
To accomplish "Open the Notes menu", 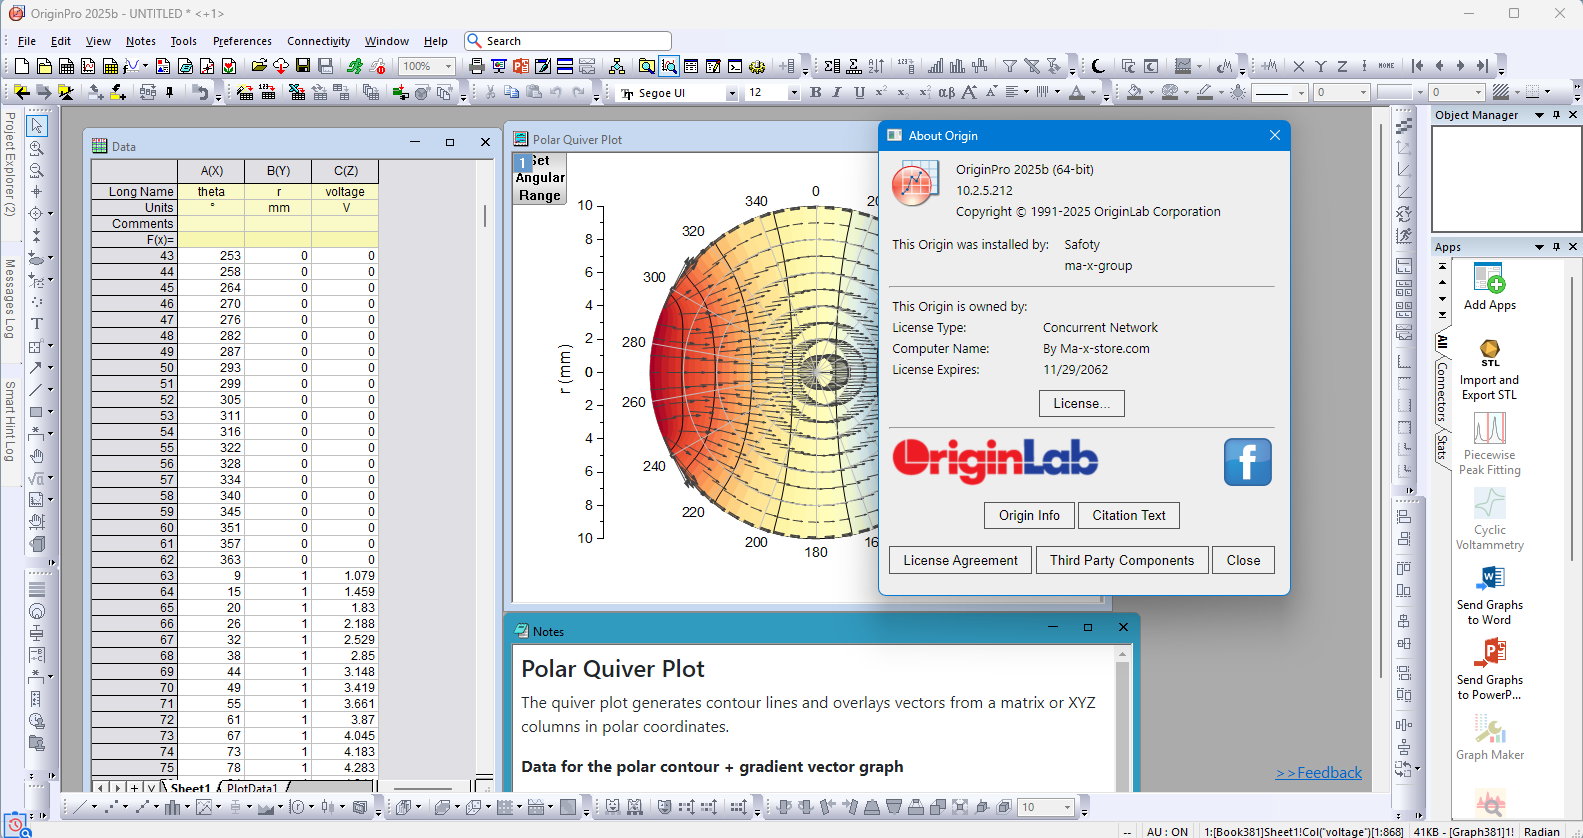I will tap(141, 41).
